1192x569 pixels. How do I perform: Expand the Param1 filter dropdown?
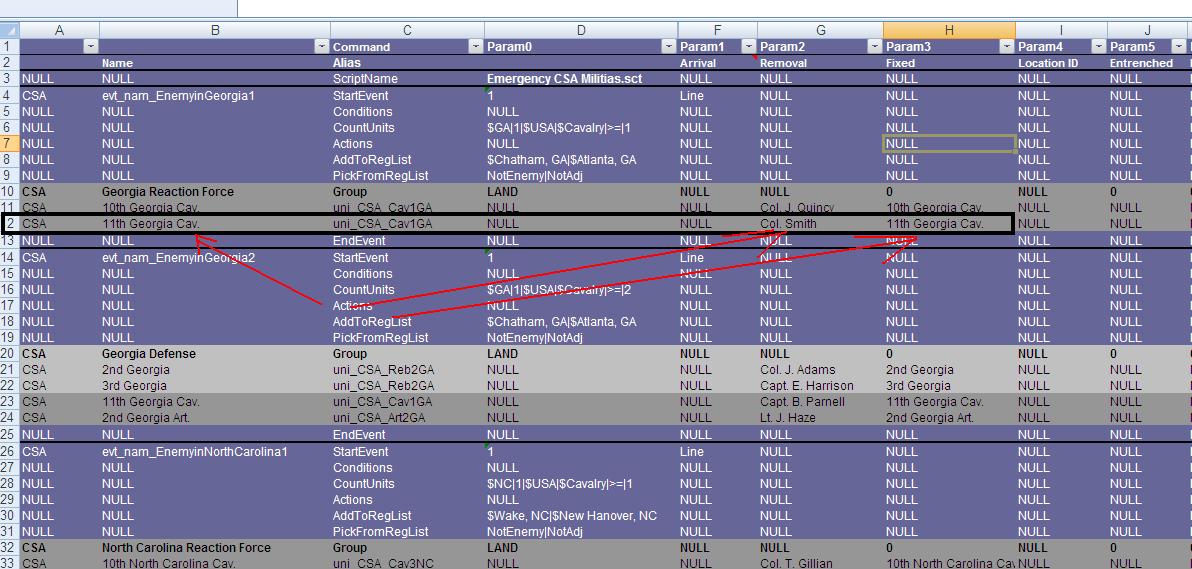click(x=748, y=47)
